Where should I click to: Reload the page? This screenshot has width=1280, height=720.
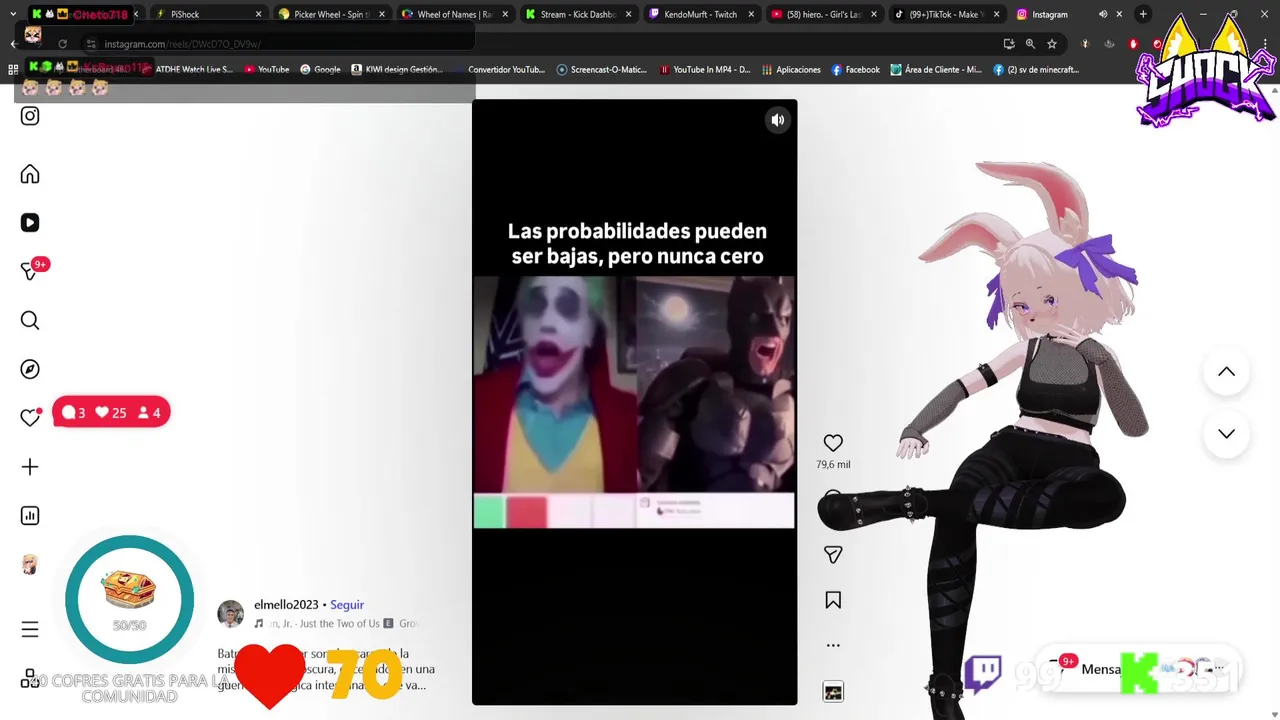[x=62, y=44]
